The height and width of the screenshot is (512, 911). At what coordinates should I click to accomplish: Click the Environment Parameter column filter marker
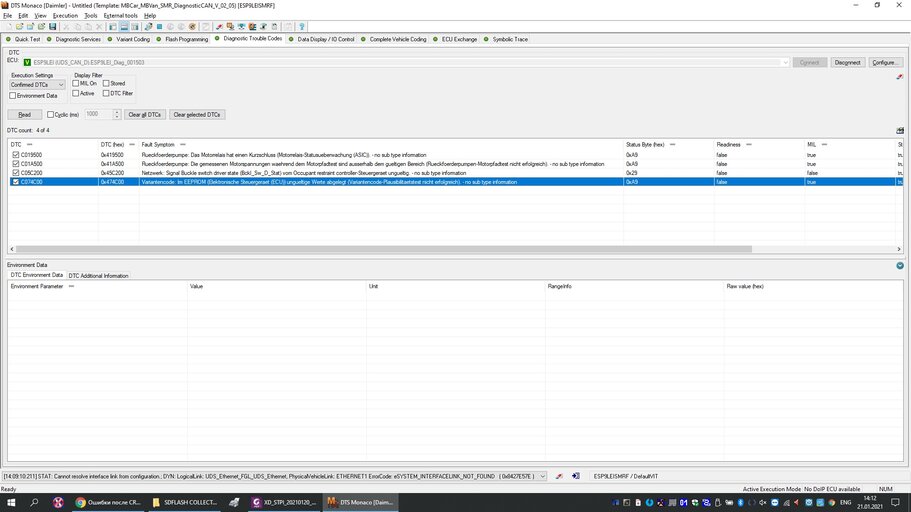pos(71,287)
